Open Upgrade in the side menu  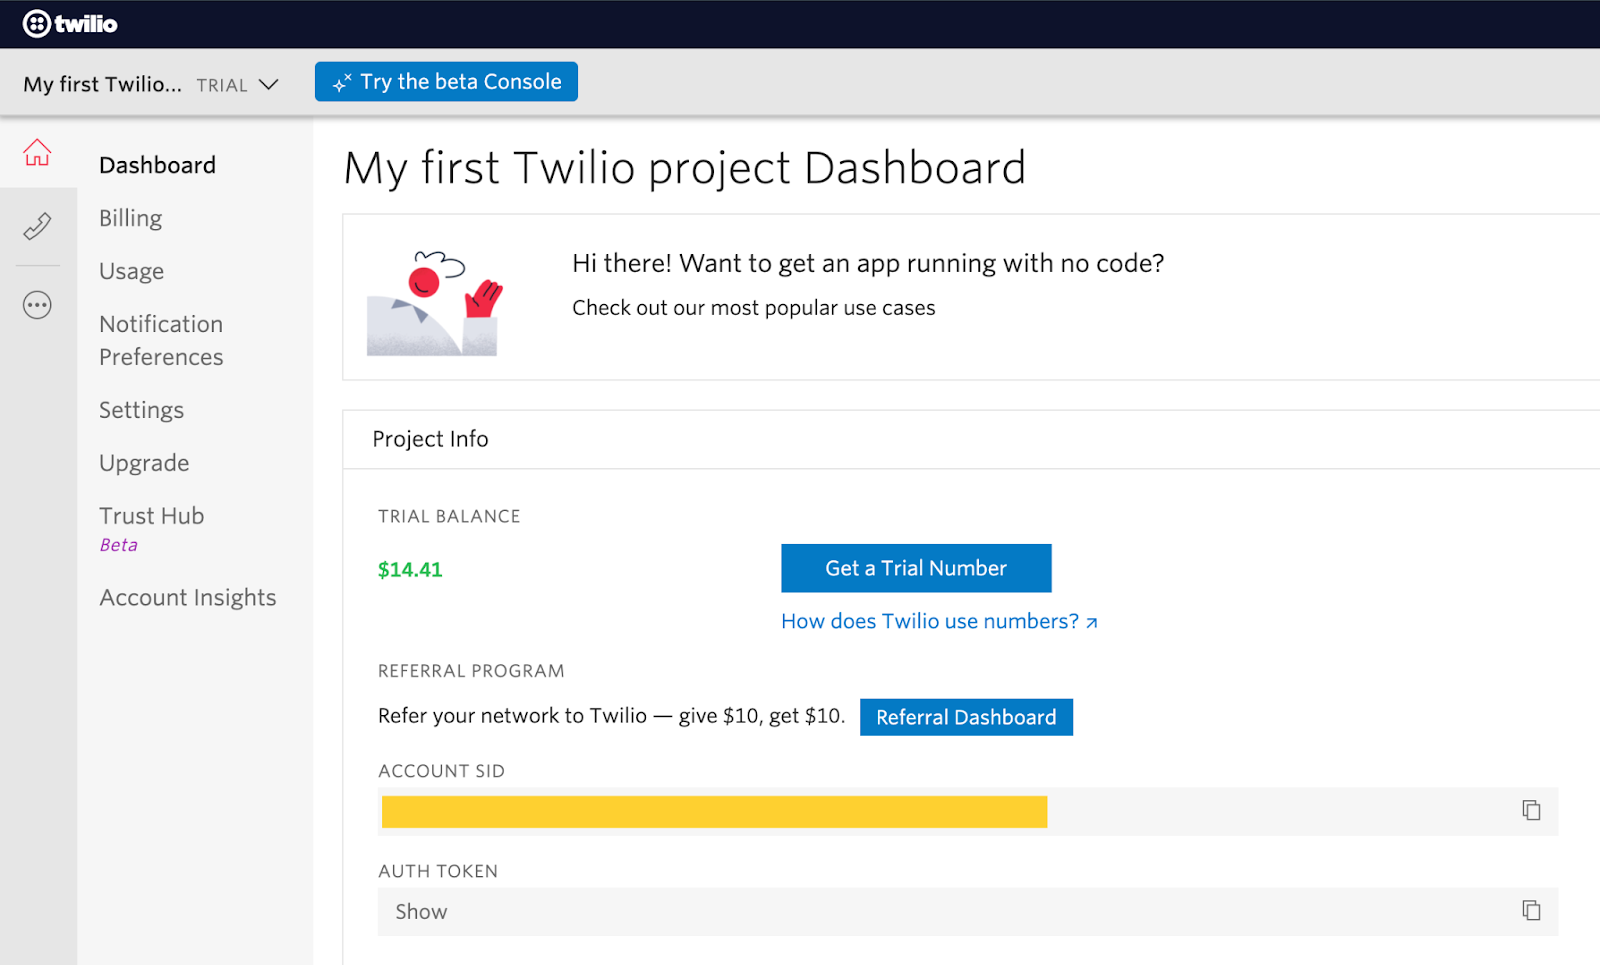[x=144, y=463]
